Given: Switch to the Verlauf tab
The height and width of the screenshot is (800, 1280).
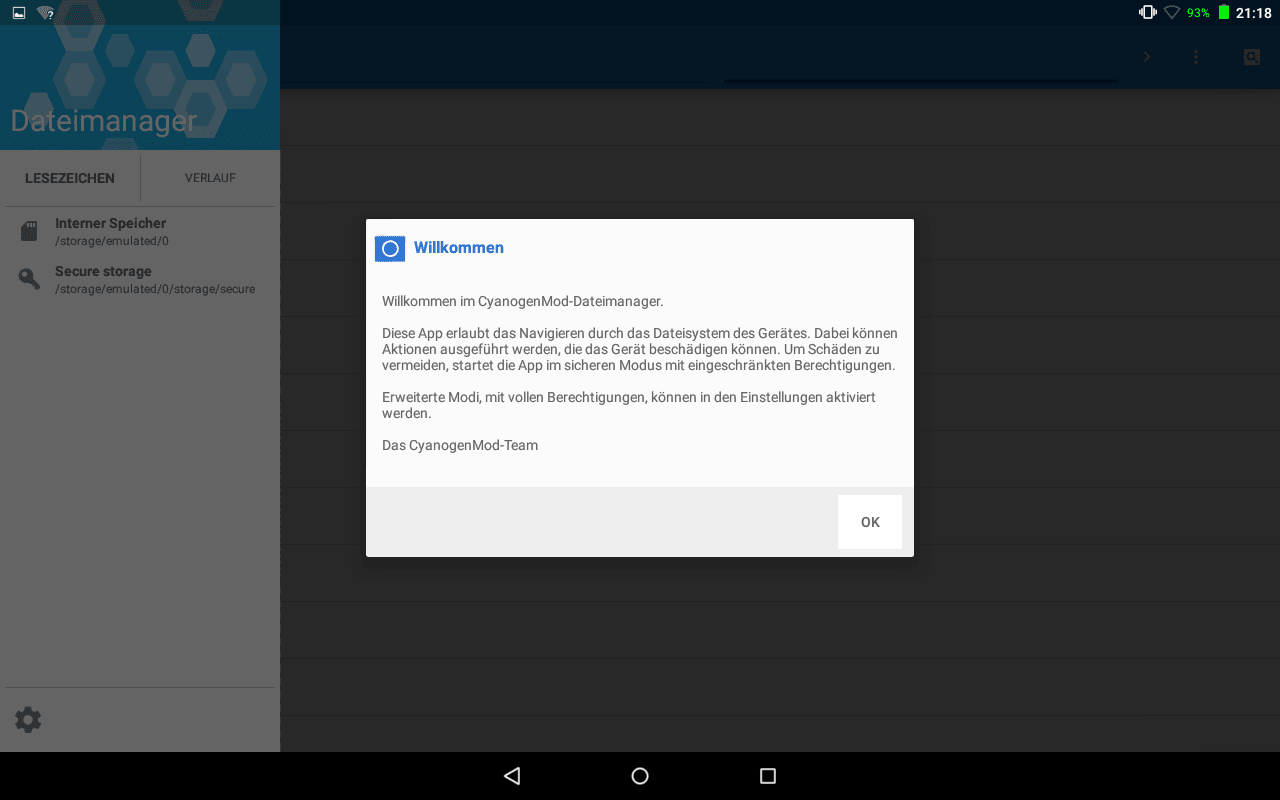Looking at the screenshot, I should coord(210,178).
